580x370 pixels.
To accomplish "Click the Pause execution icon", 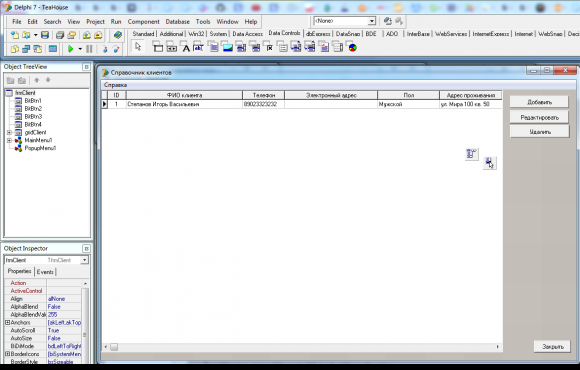I will (89, 49).
